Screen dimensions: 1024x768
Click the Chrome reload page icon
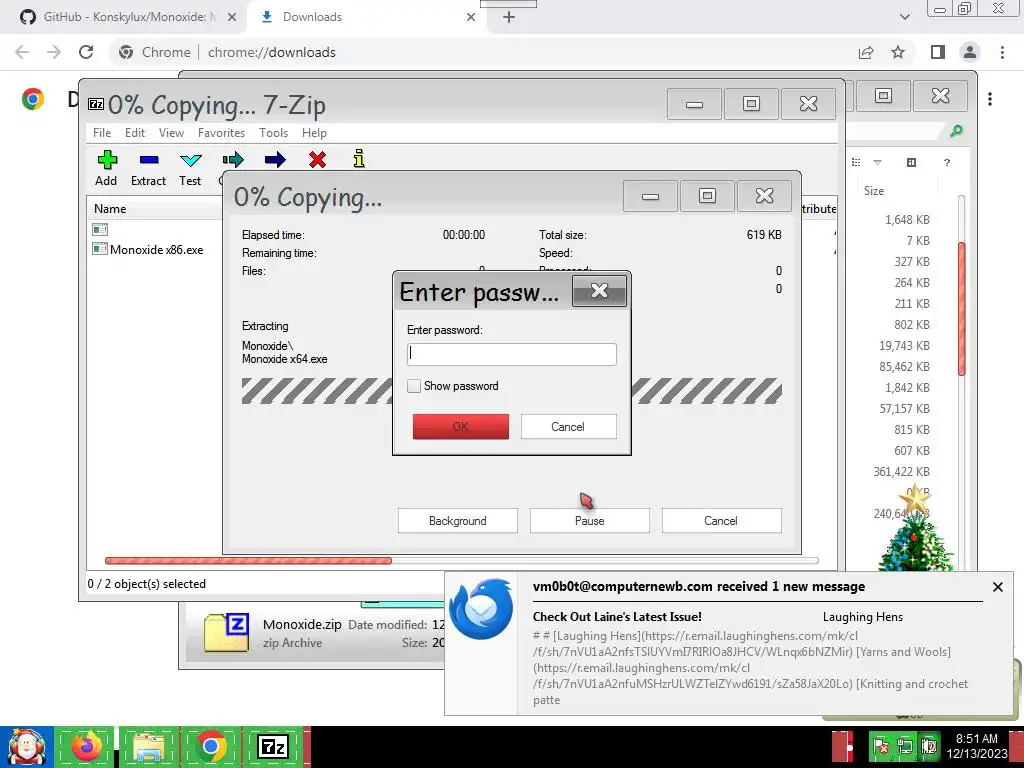point(86,52)
